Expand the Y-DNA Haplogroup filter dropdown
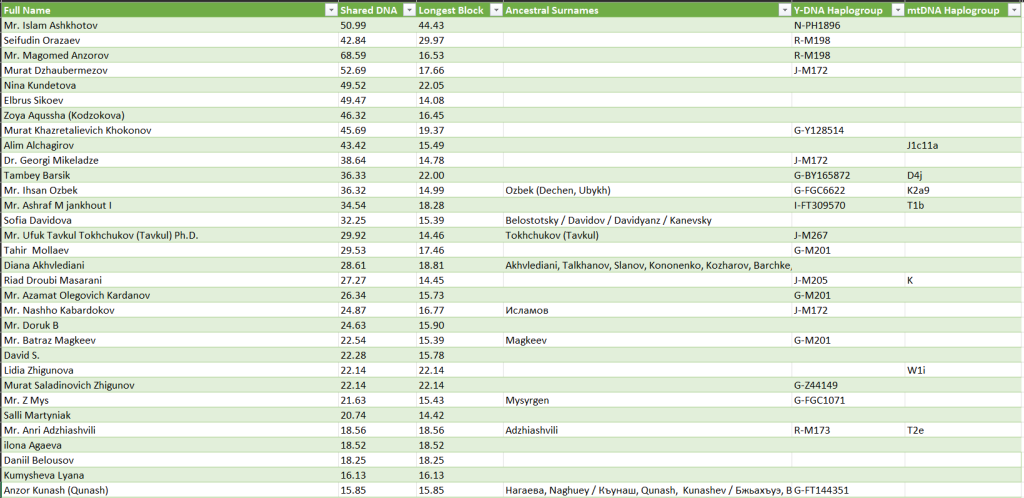This screenshot has width=1024, height=498. coord(896,9)
